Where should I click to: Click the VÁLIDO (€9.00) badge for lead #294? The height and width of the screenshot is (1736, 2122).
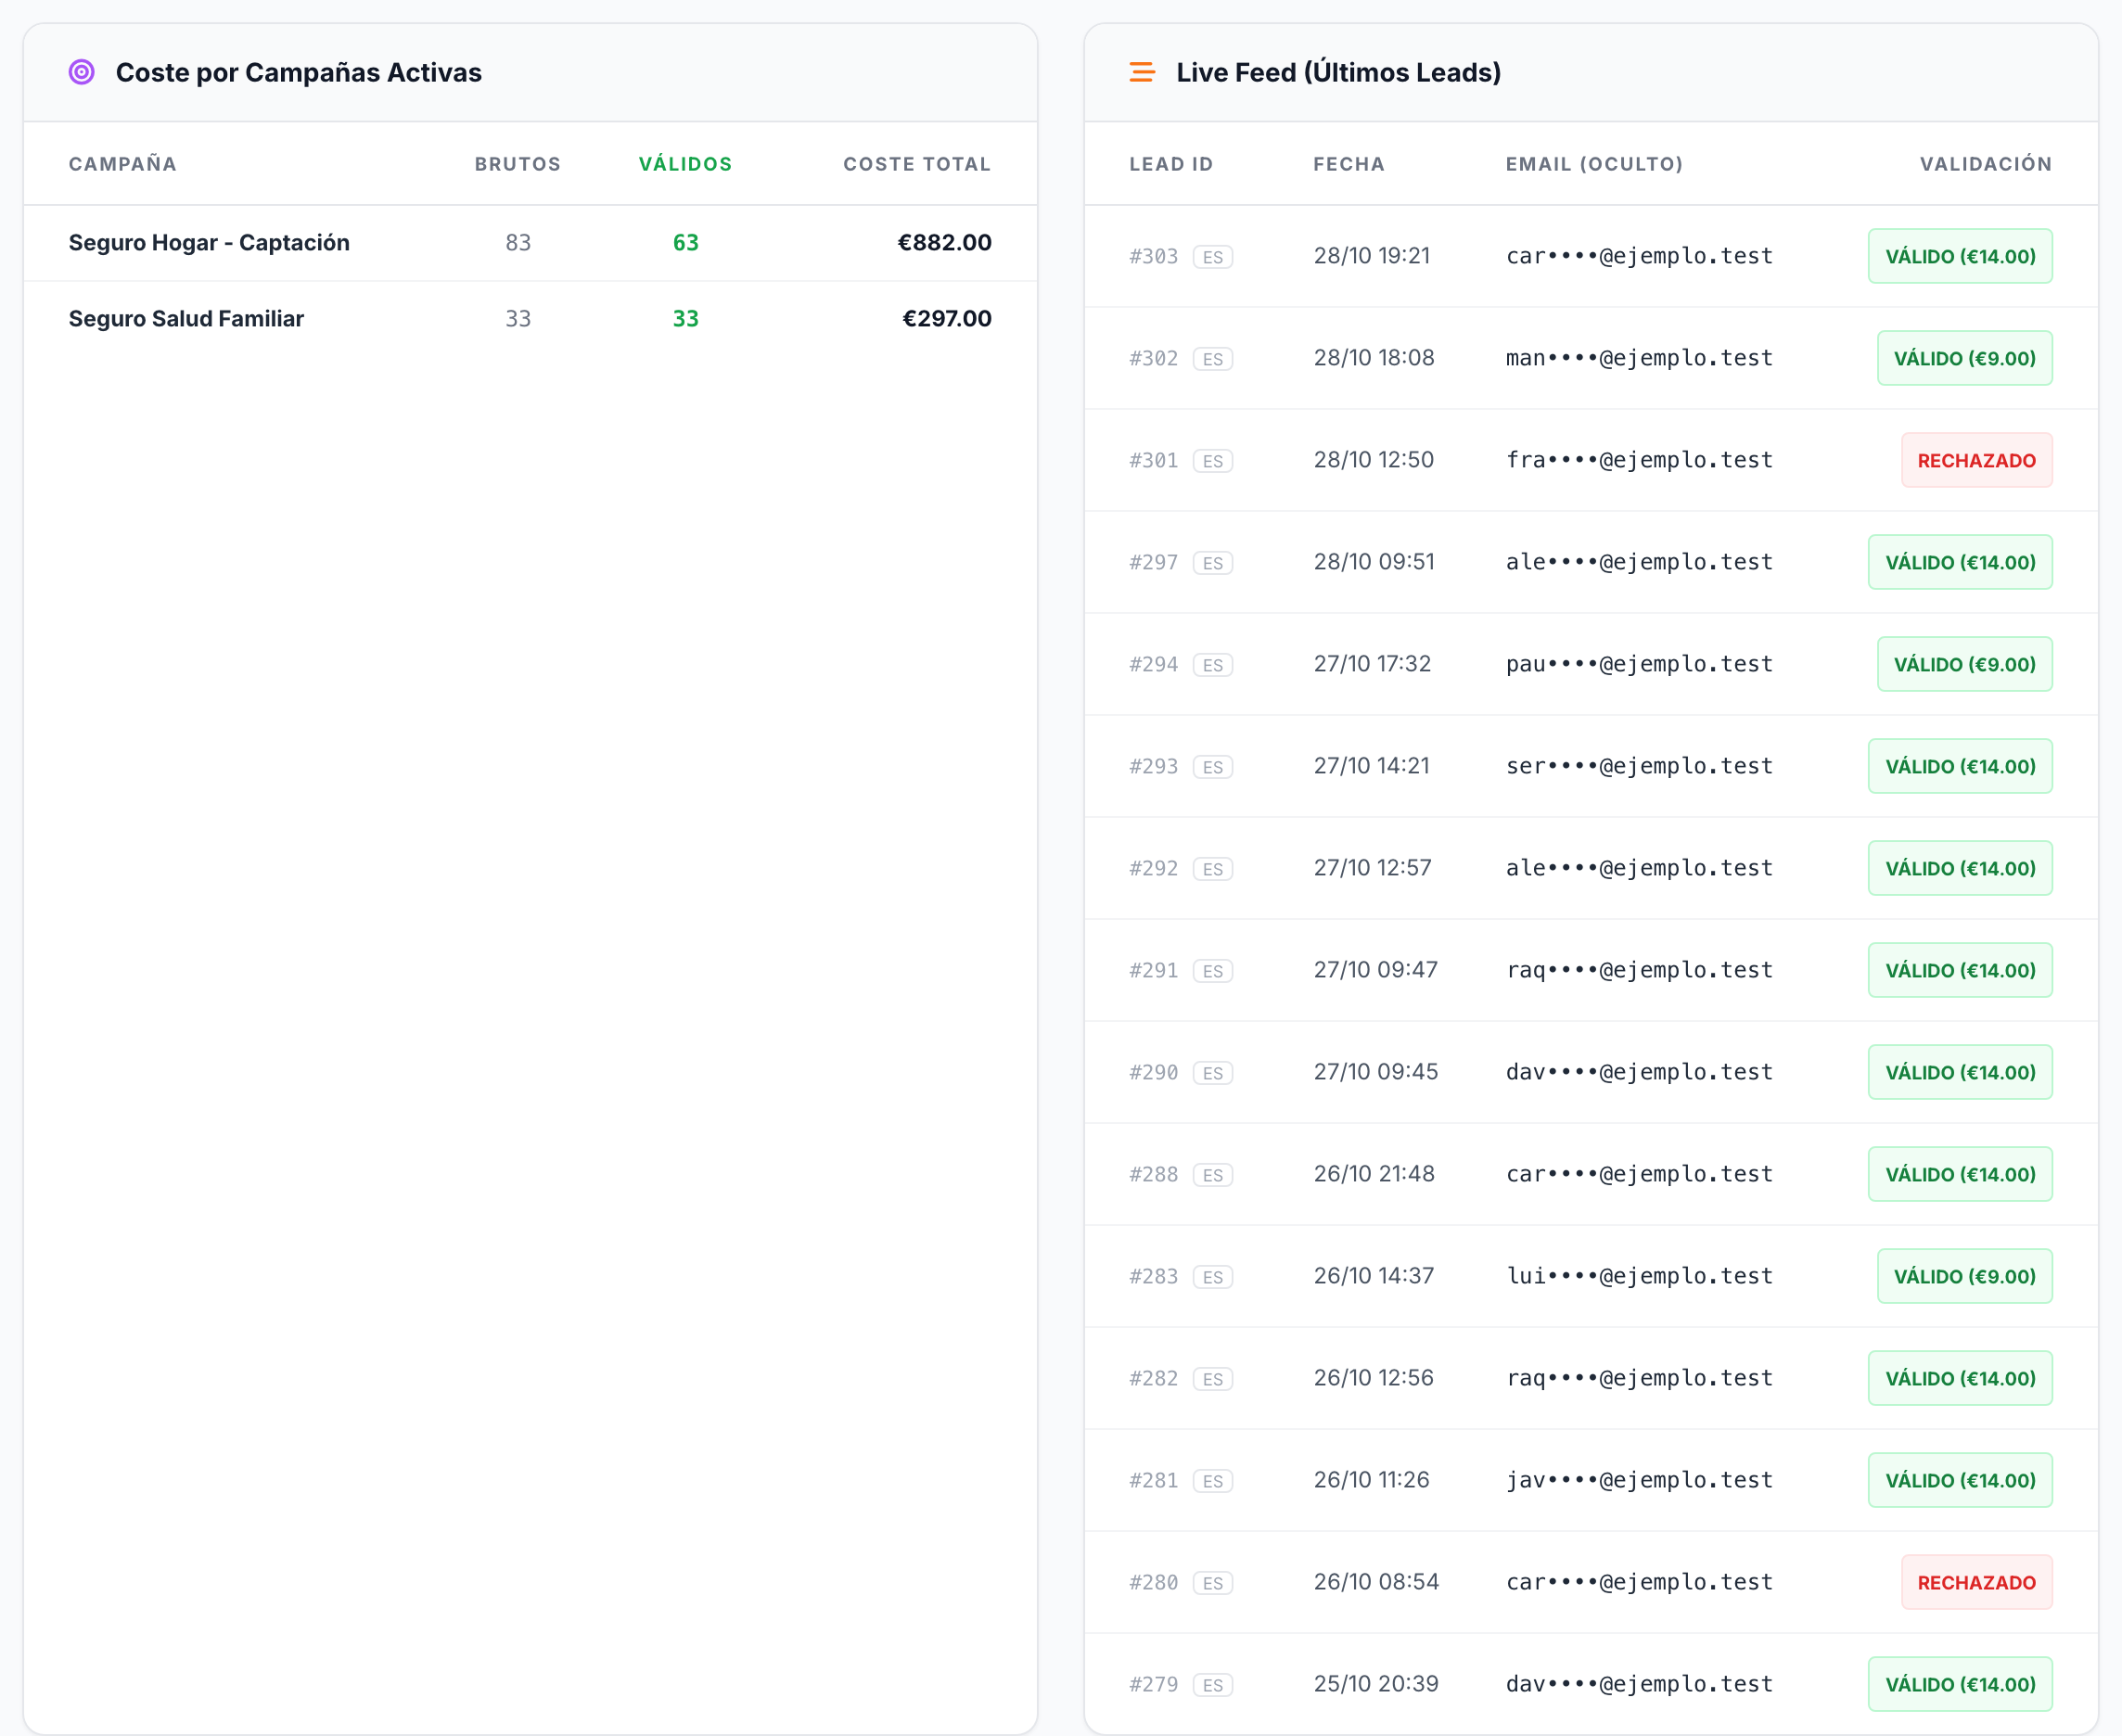click(1965, 664)
